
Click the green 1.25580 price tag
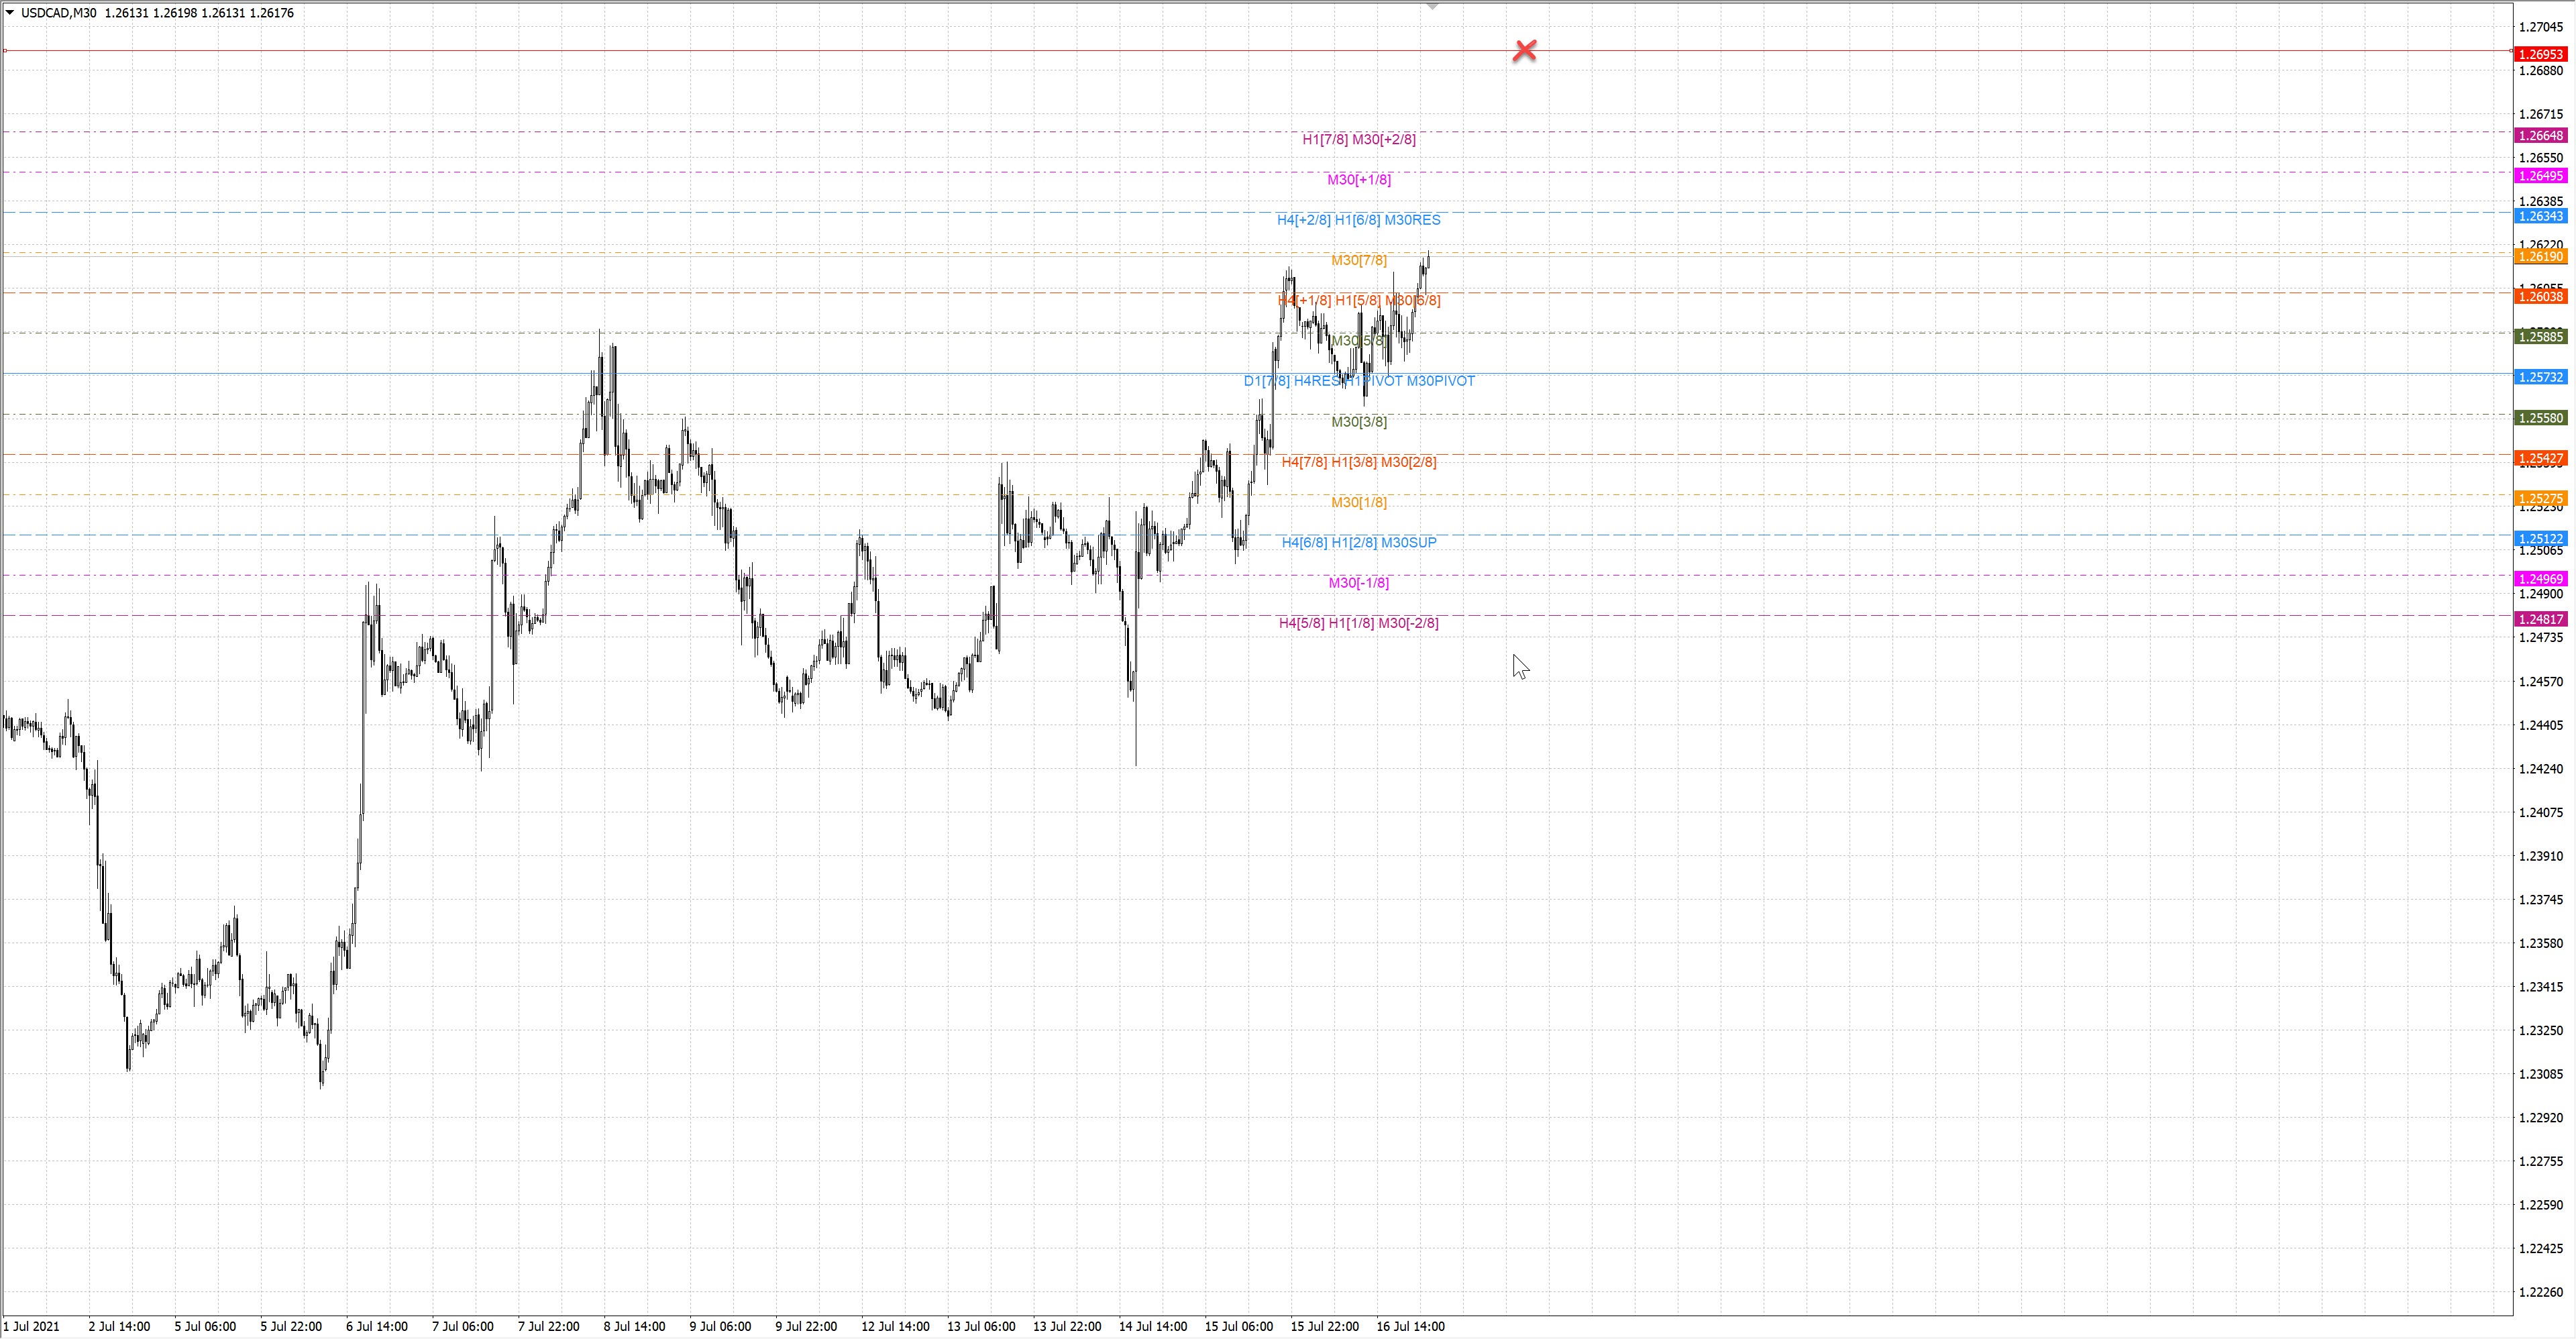coord(2540,418)
